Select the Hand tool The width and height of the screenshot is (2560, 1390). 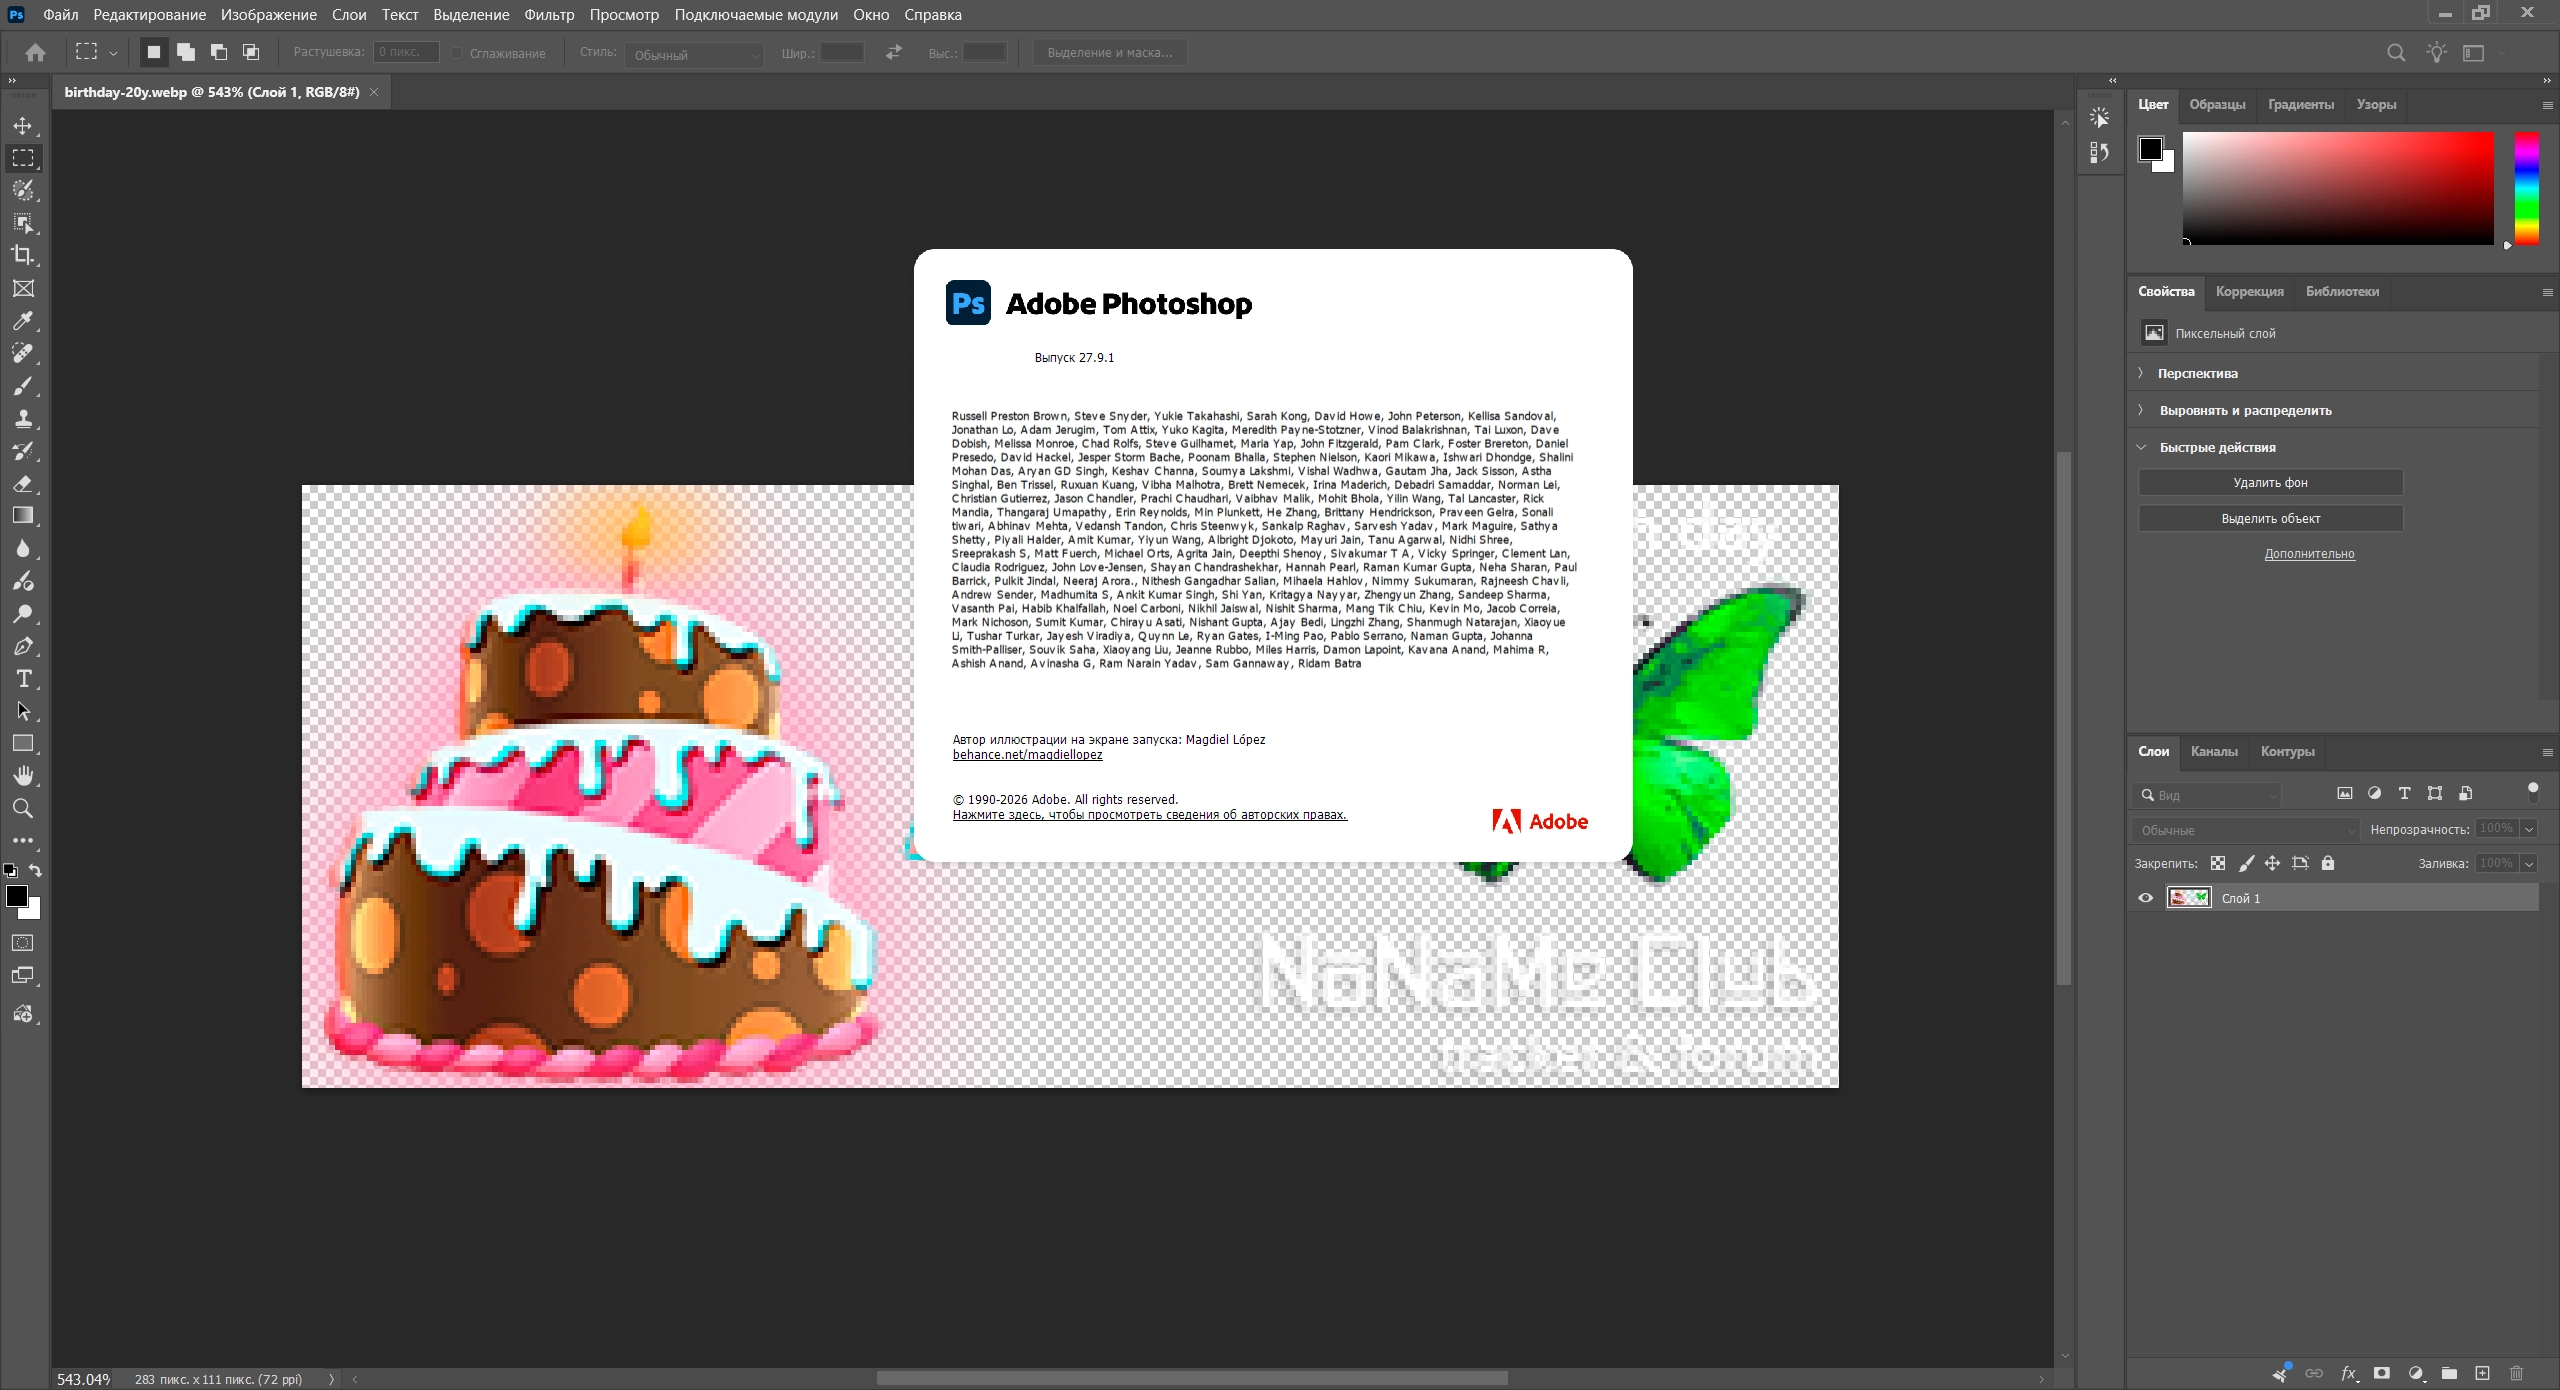(x=23, y=776)
